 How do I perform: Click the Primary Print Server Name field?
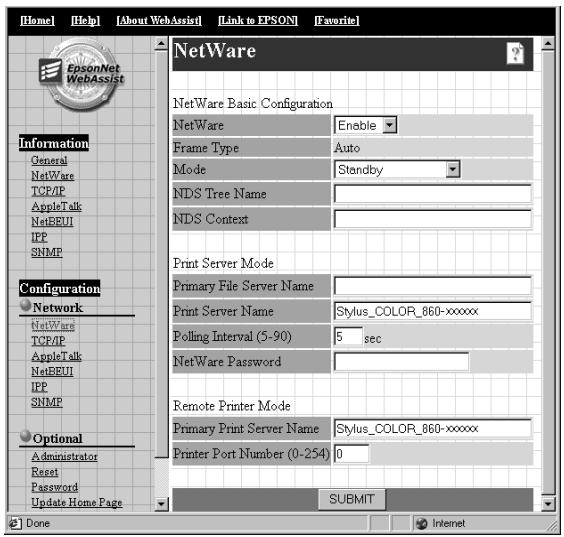point(433,428)
